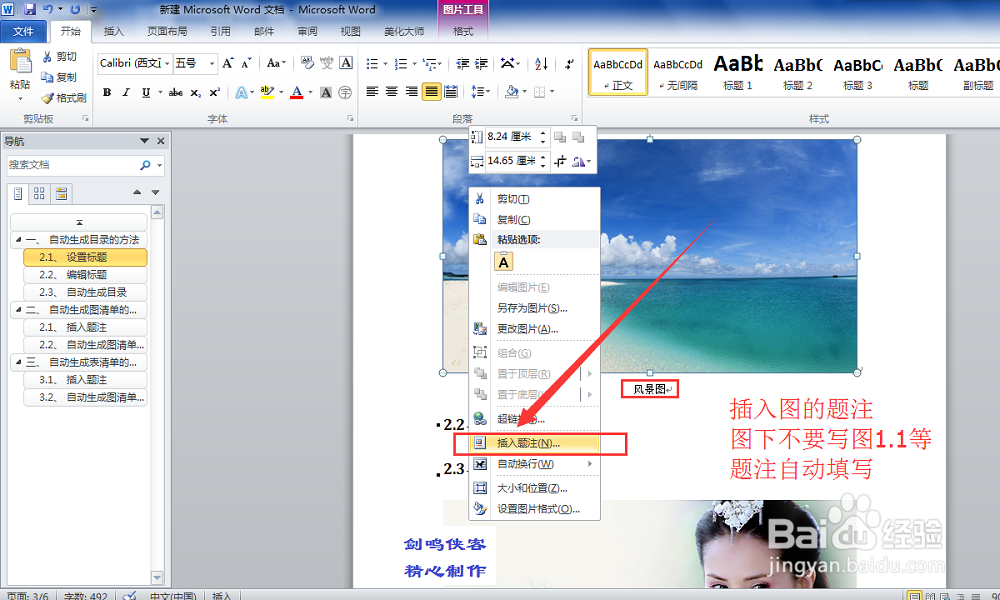
Task: Click the picture height 8.24 厘米 field
Action: [x=511, y=136]
